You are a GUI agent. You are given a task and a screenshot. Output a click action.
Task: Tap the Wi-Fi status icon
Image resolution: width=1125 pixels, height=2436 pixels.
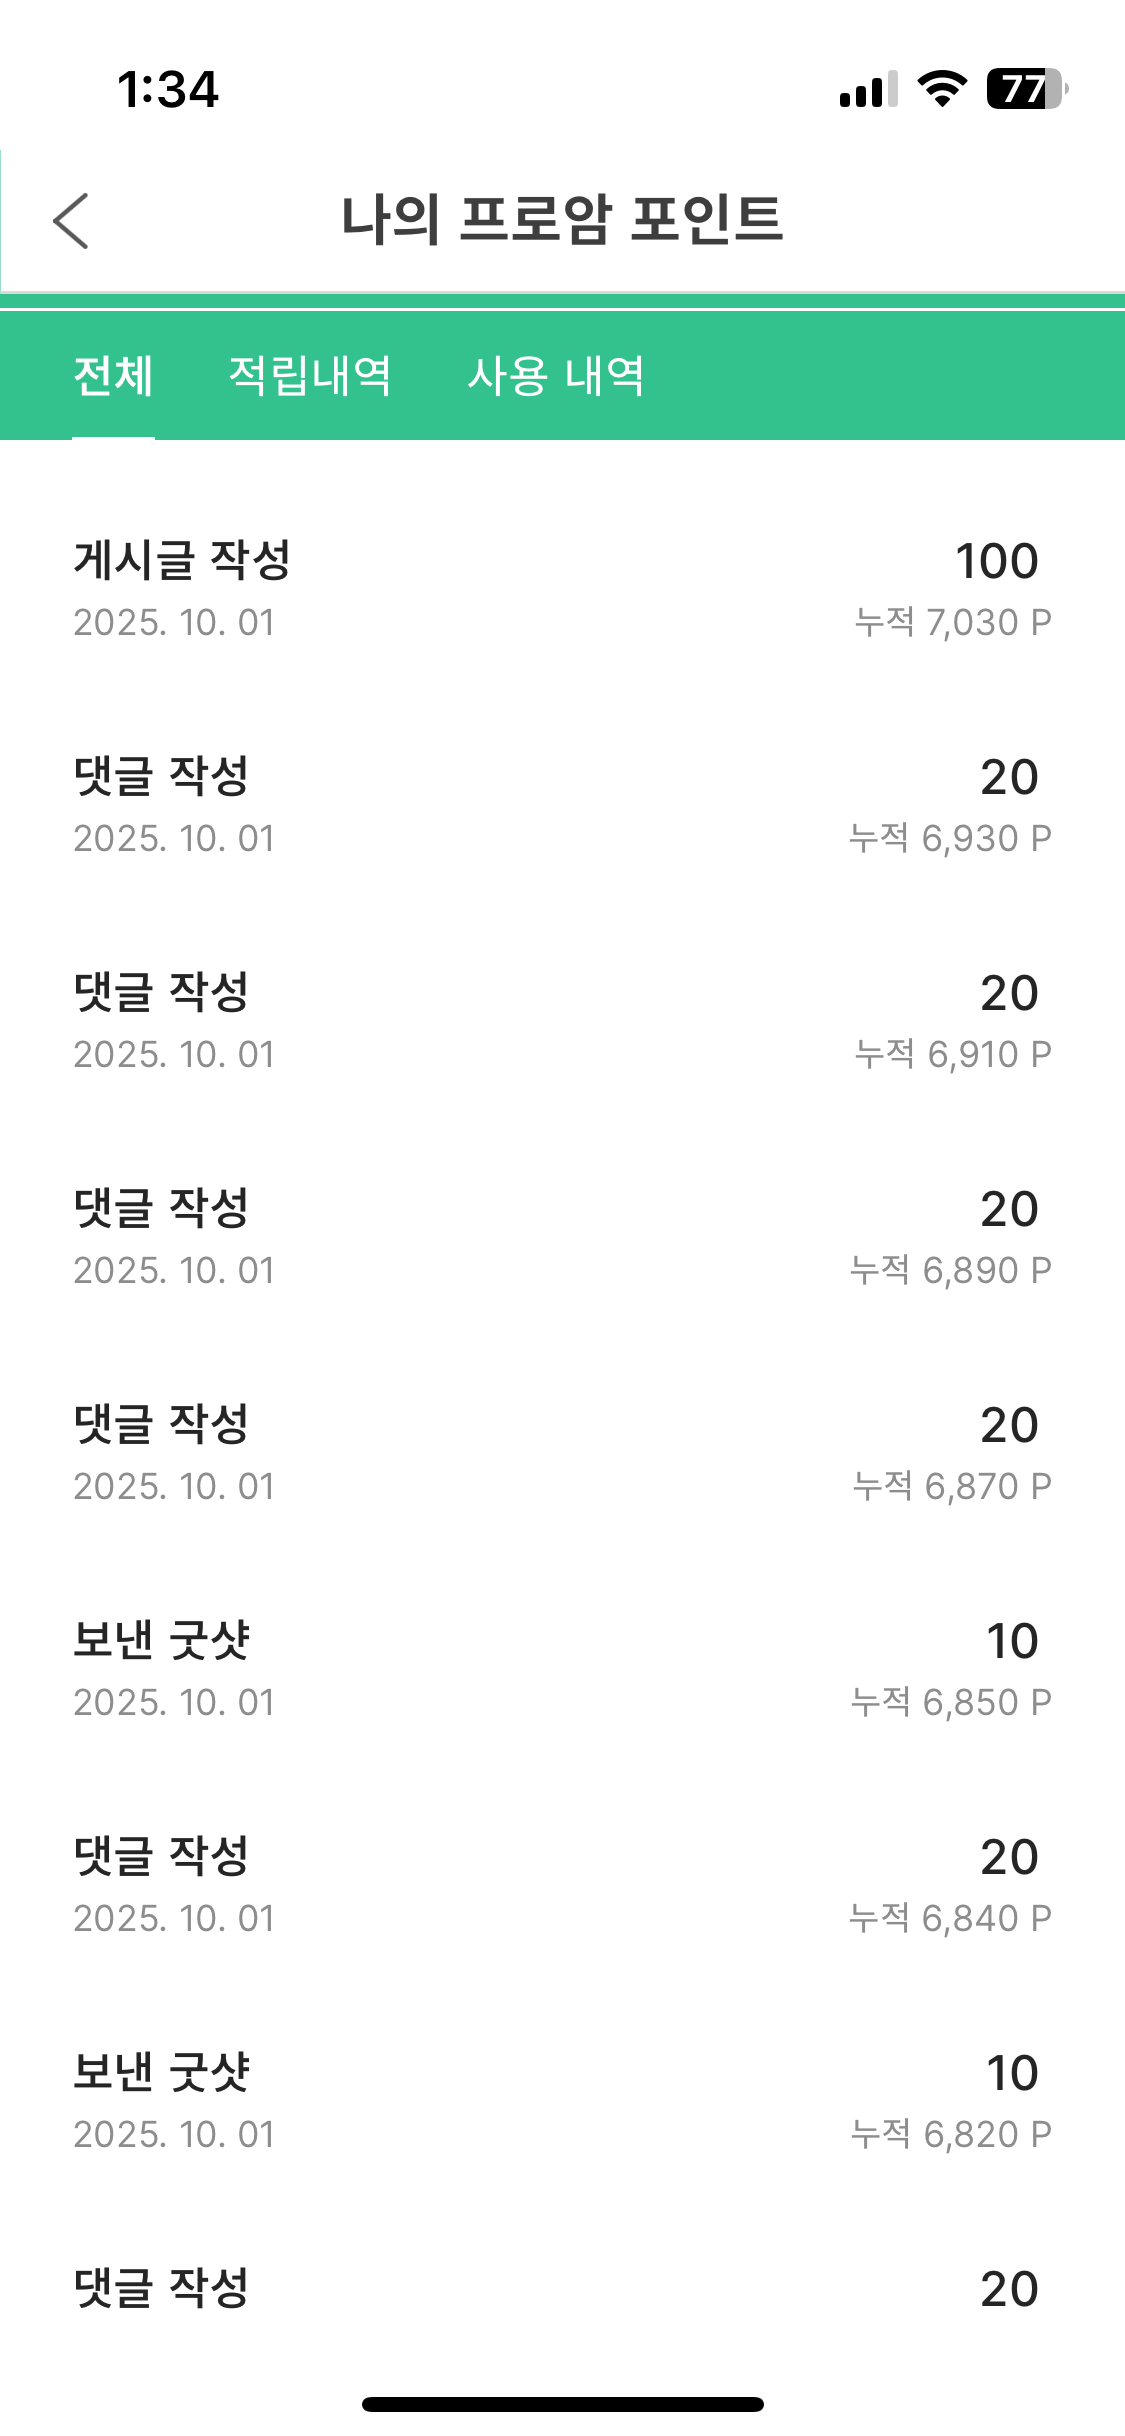point(942,90)
